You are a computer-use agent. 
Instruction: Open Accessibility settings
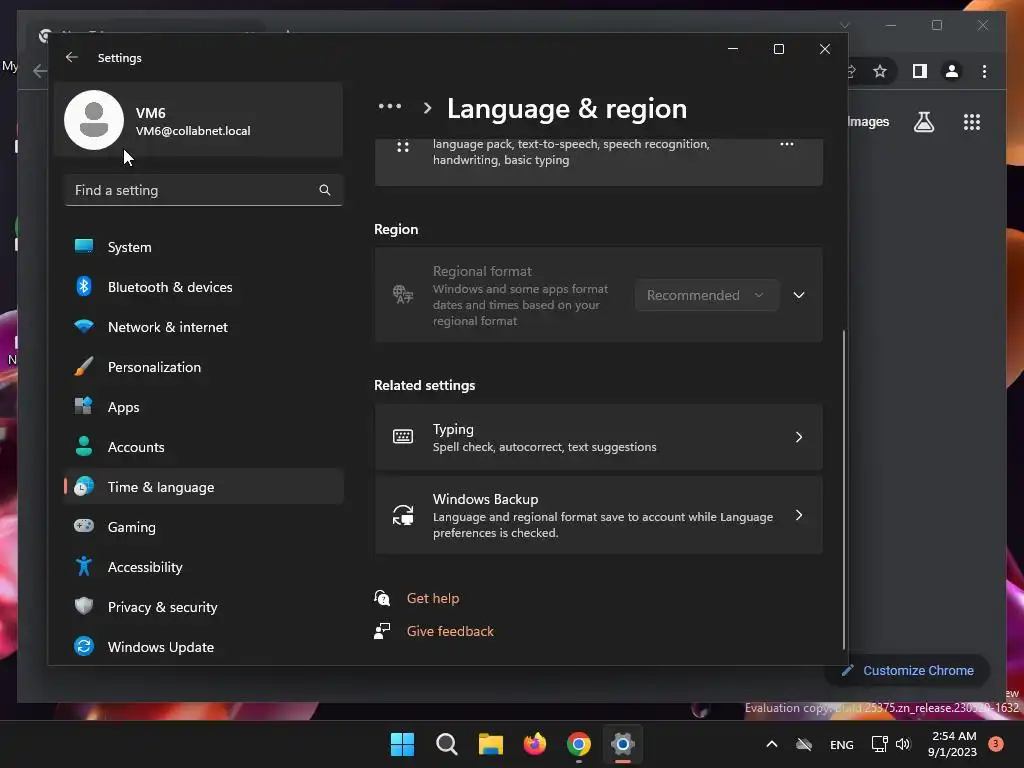(203, 567)
